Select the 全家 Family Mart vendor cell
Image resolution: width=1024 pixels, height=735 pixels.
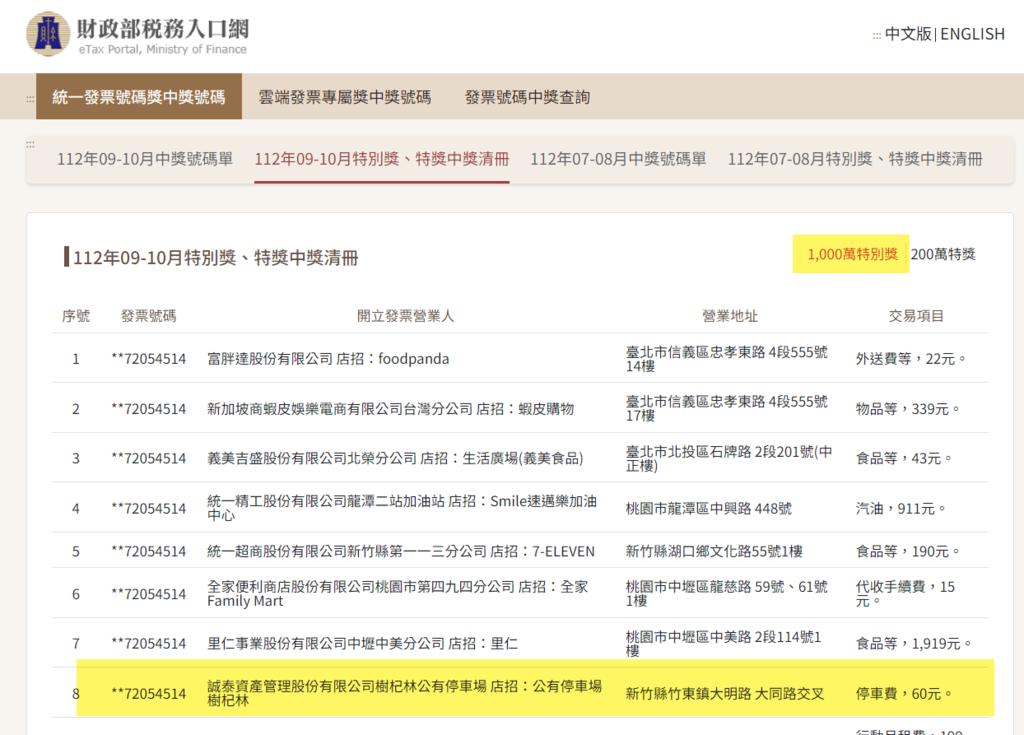398,594
